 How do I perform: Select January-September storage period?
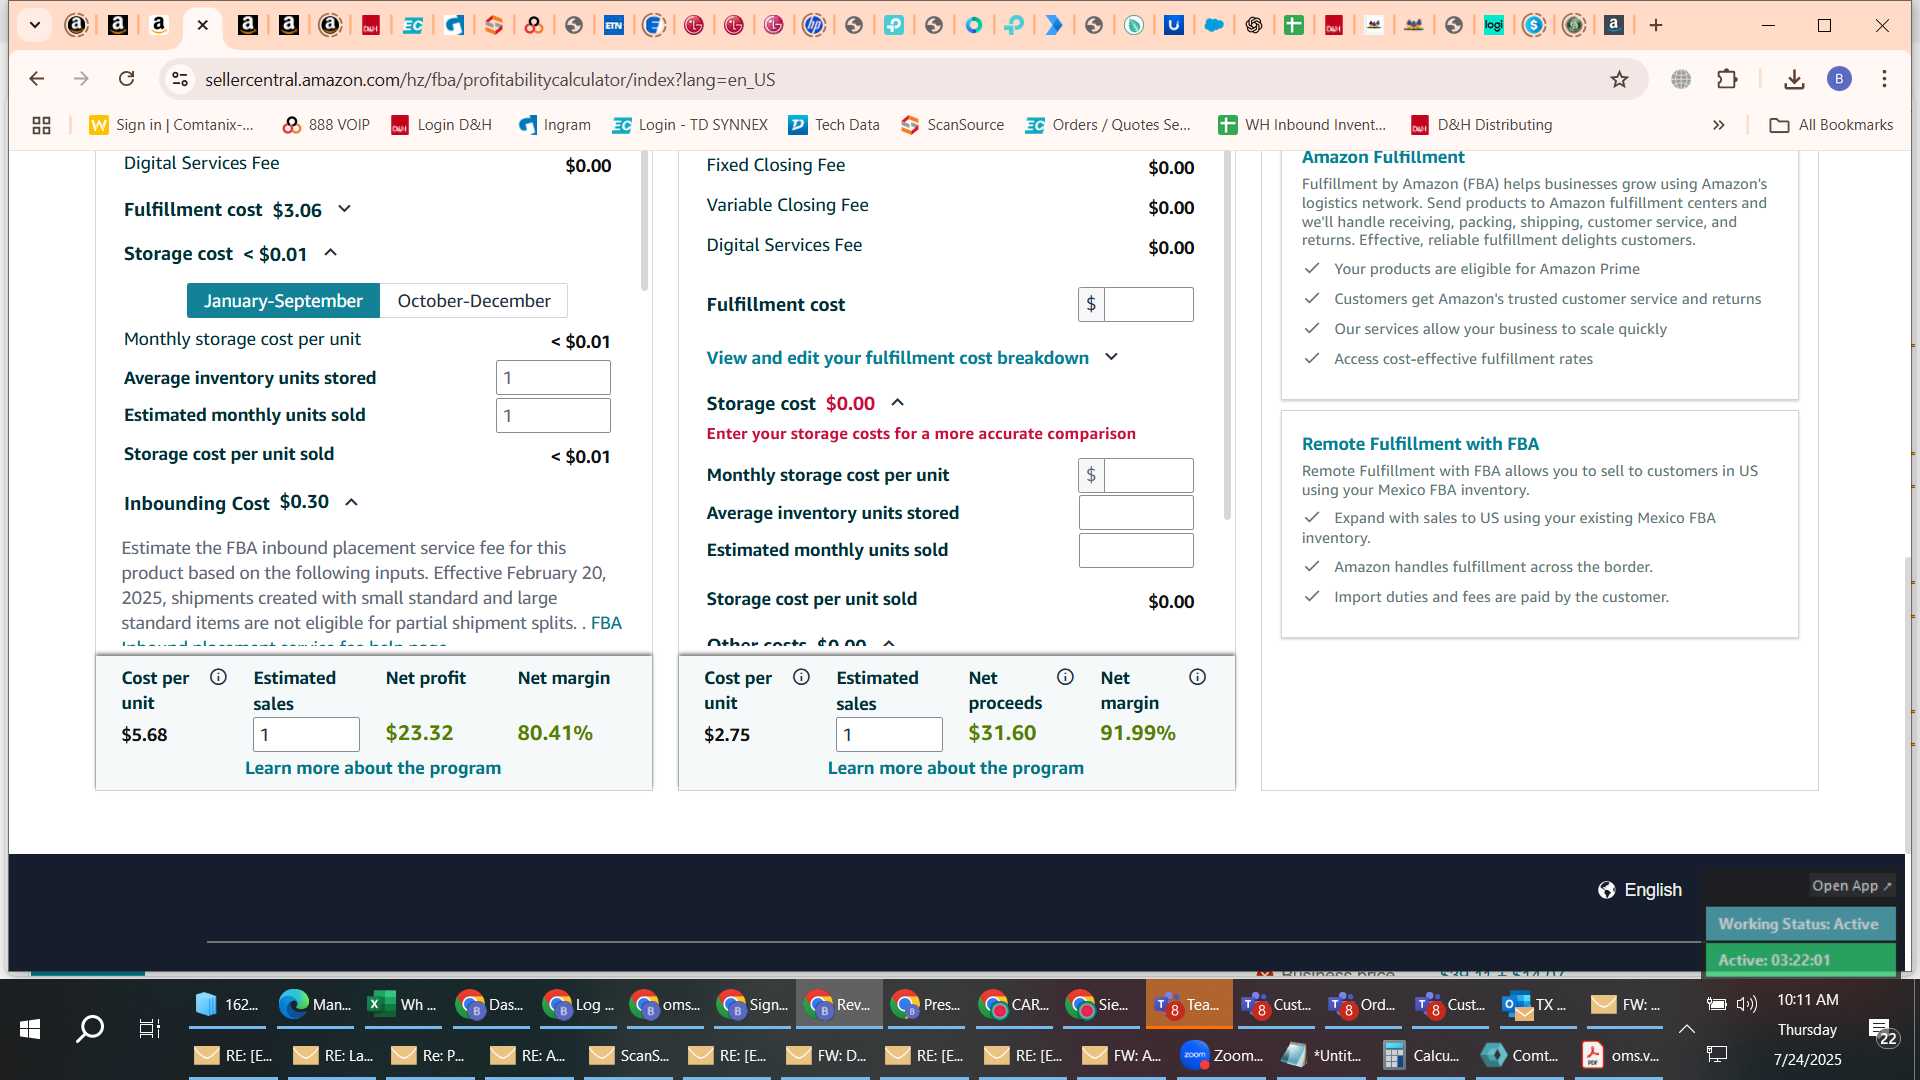(283, 301)
